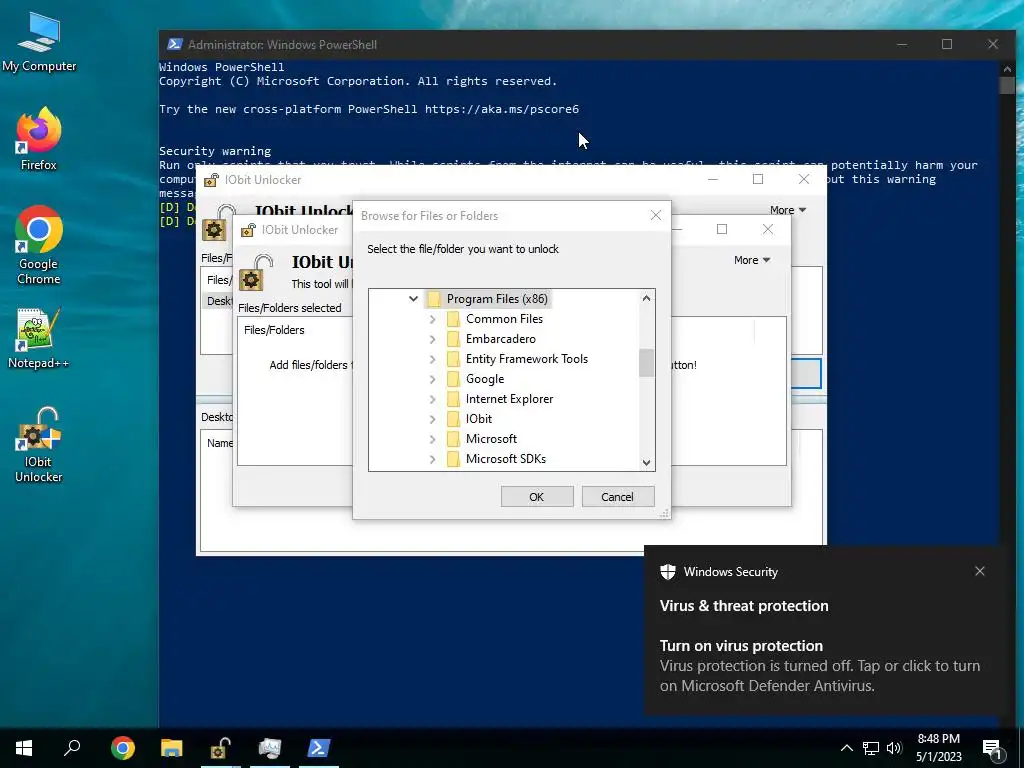
Task: Click the rear IObit Unlocker title bar icon
Action: point(211,180)
